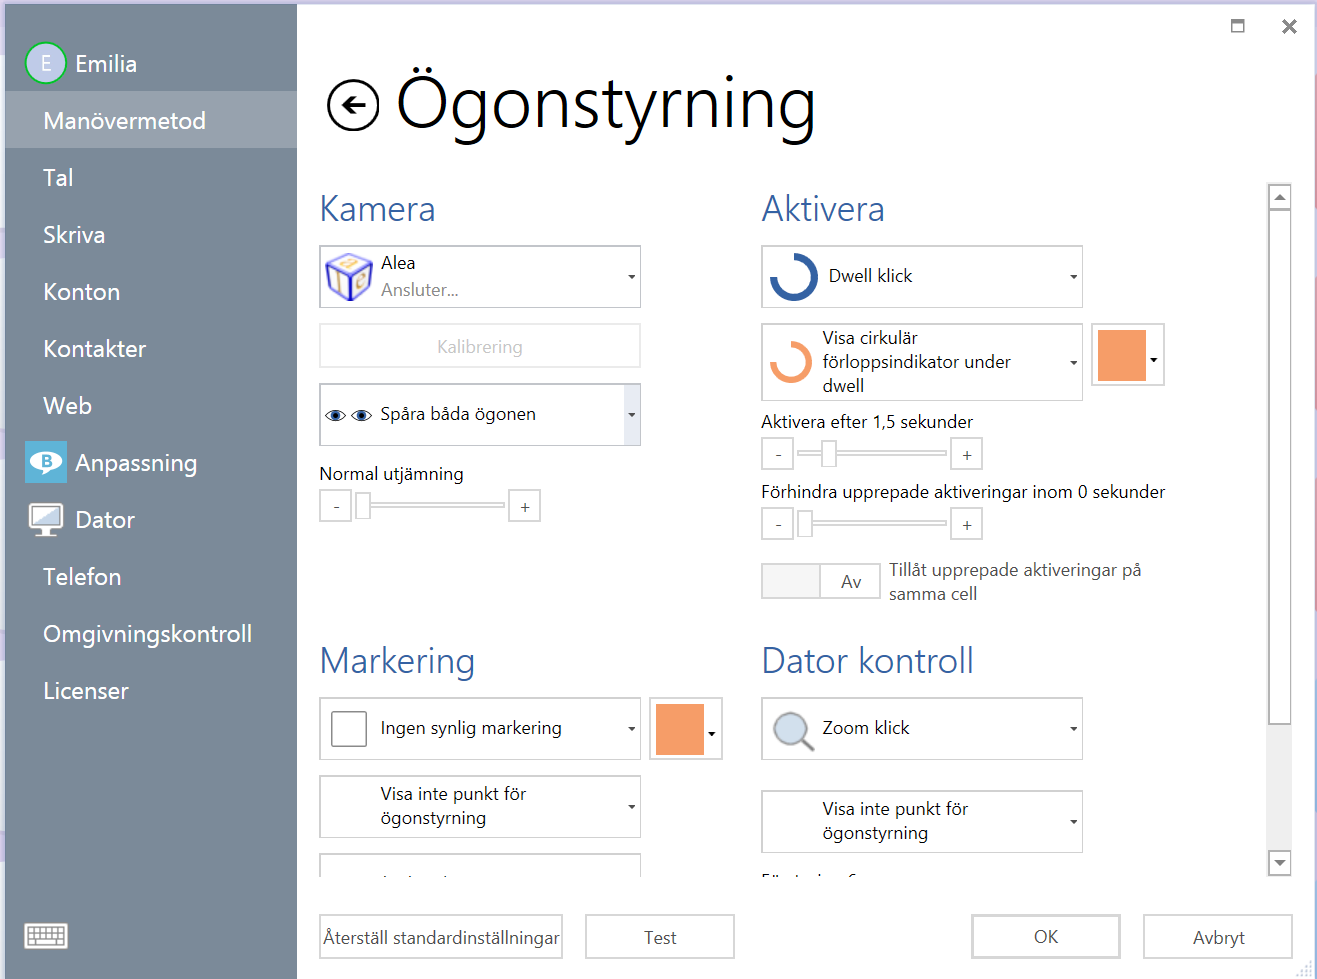1317x979 pixels.
Task: Click the scrollbar up arrow
Action: pyautogui.click(x=1279, y=197)
